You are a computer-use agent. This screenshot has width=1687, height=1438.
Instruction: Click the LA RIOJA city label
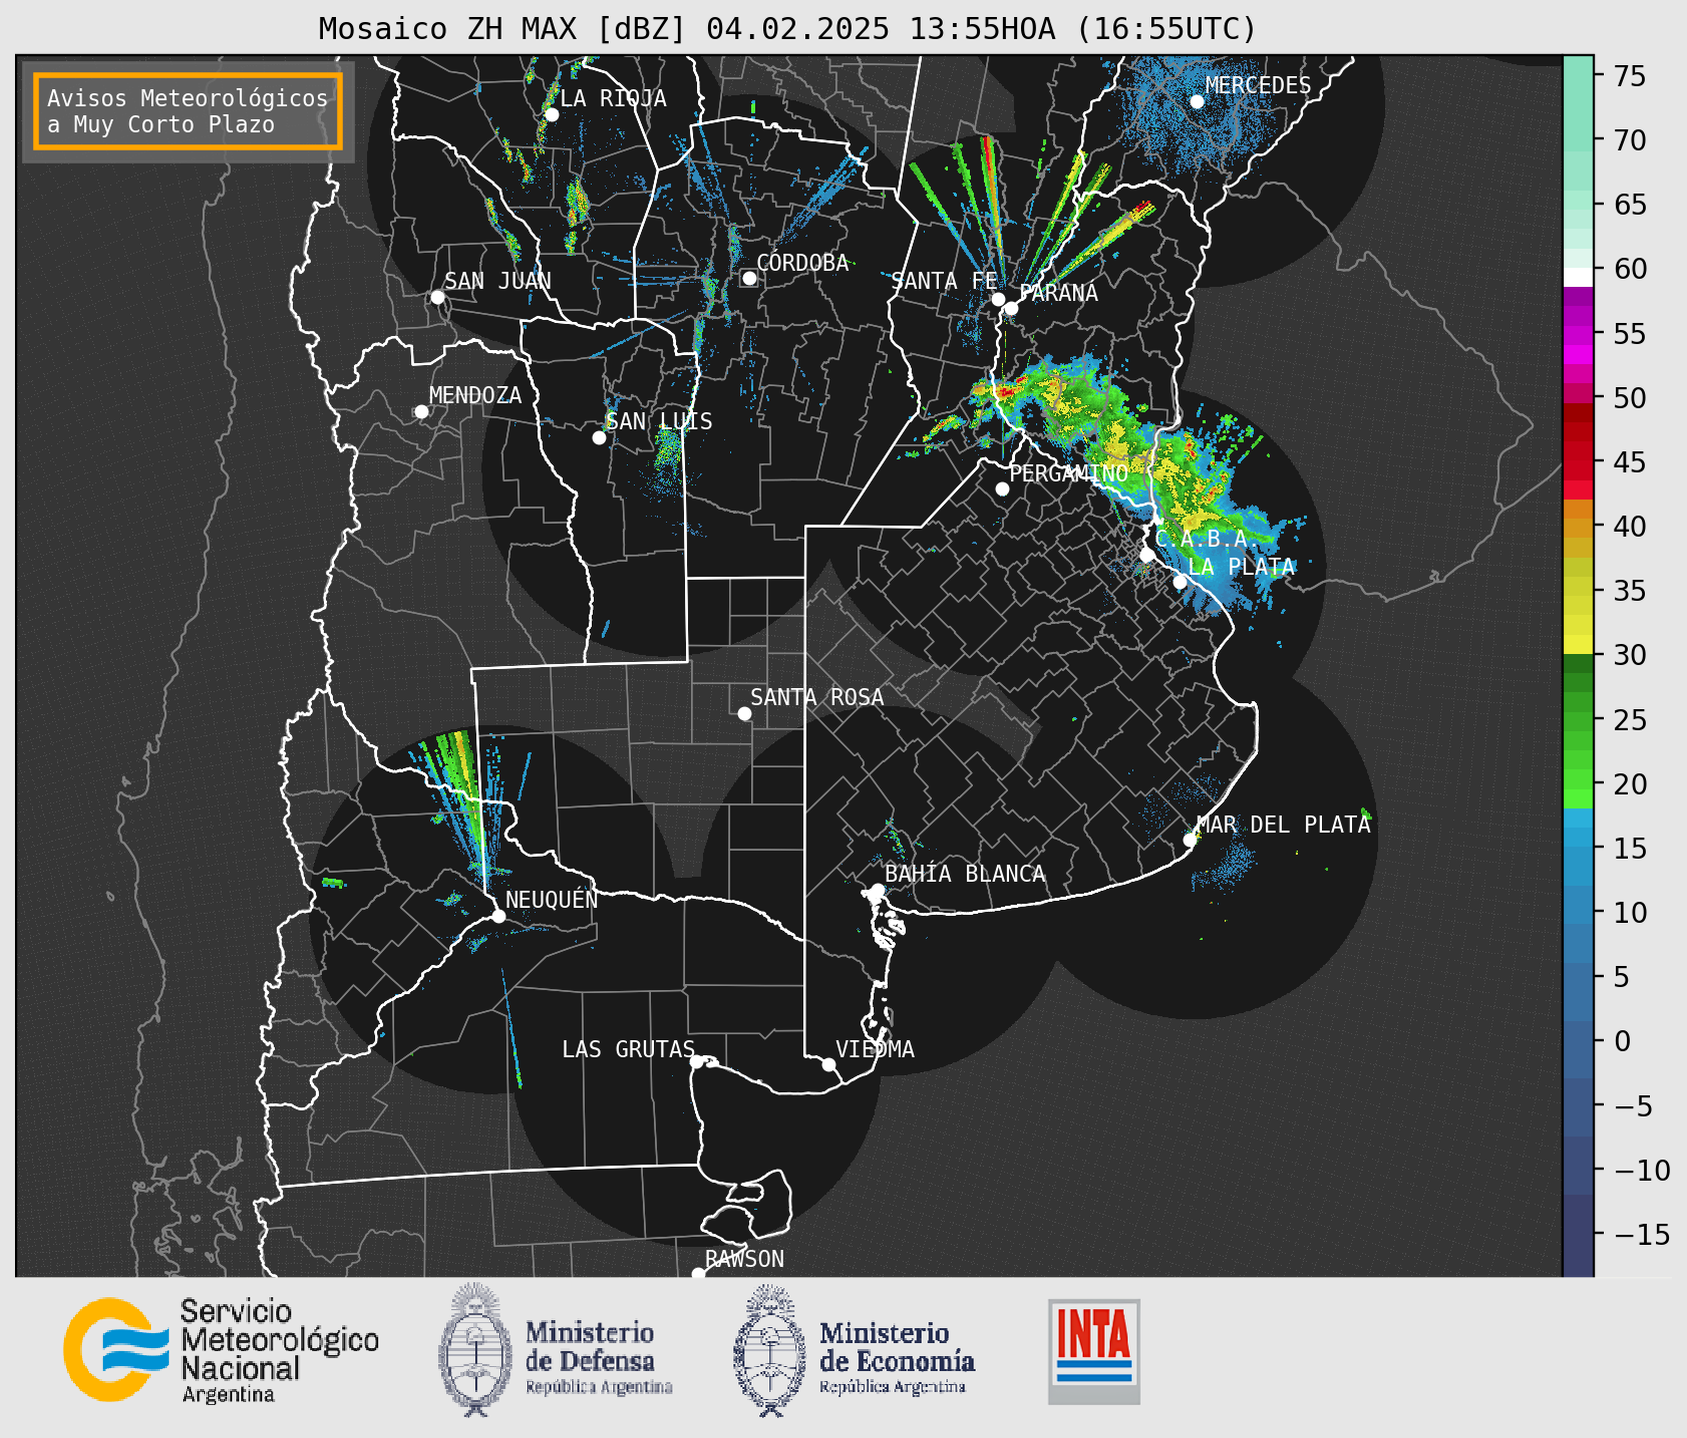(x=613, y=98)
